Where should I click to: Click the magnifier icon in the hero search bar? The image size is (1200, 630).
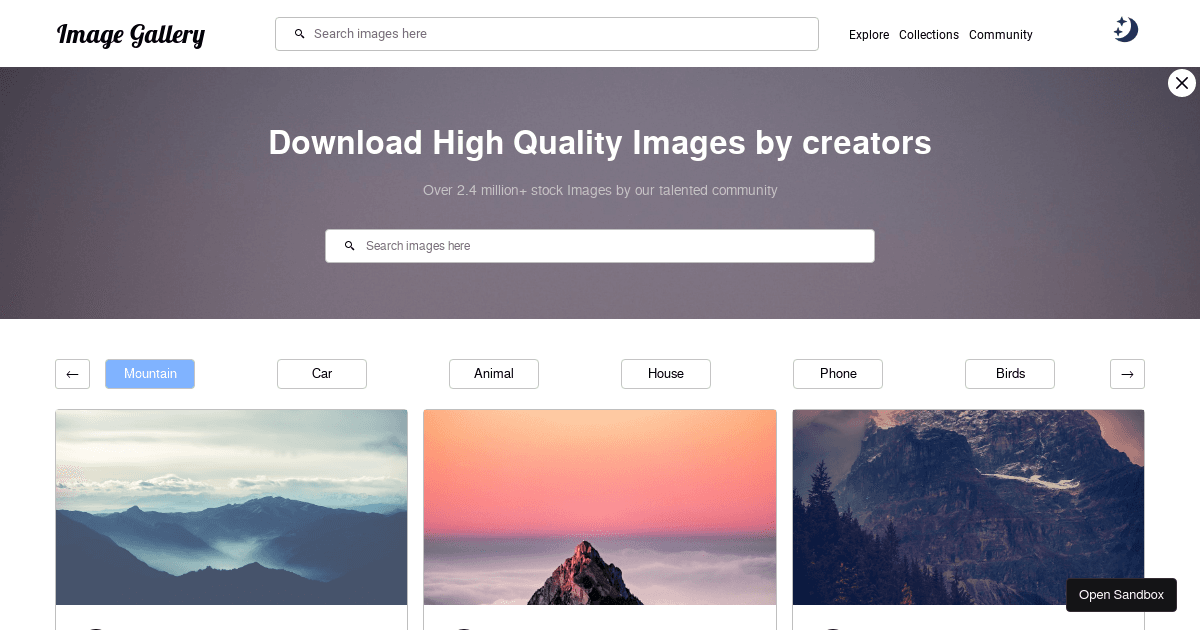pyautogui.click(x=349, y=245)
